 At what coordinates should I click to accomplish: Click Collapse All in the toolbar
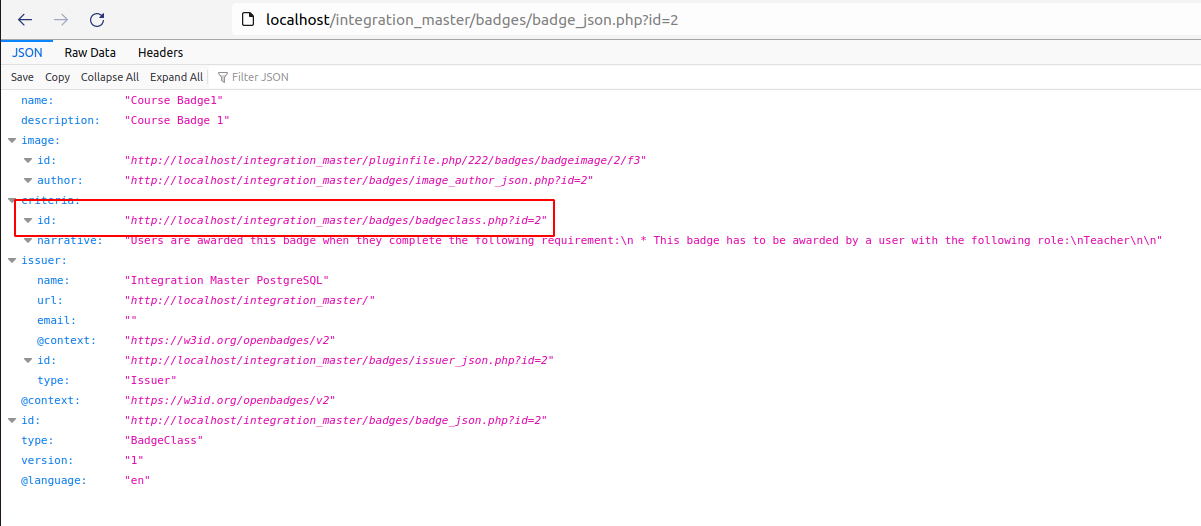110,77
